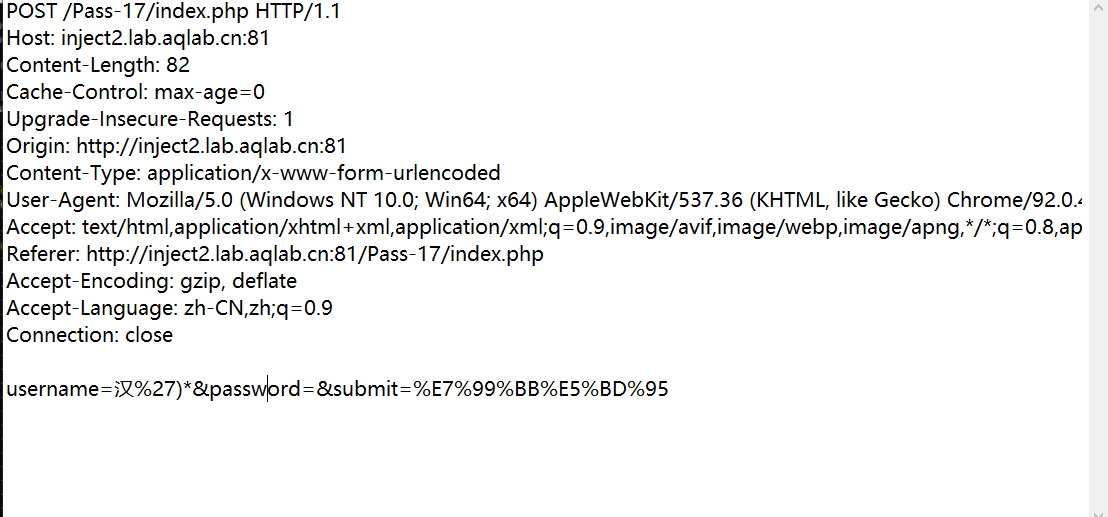Click the Accept text/html header line
The image size is (1108, 517).
click(500, 228)
